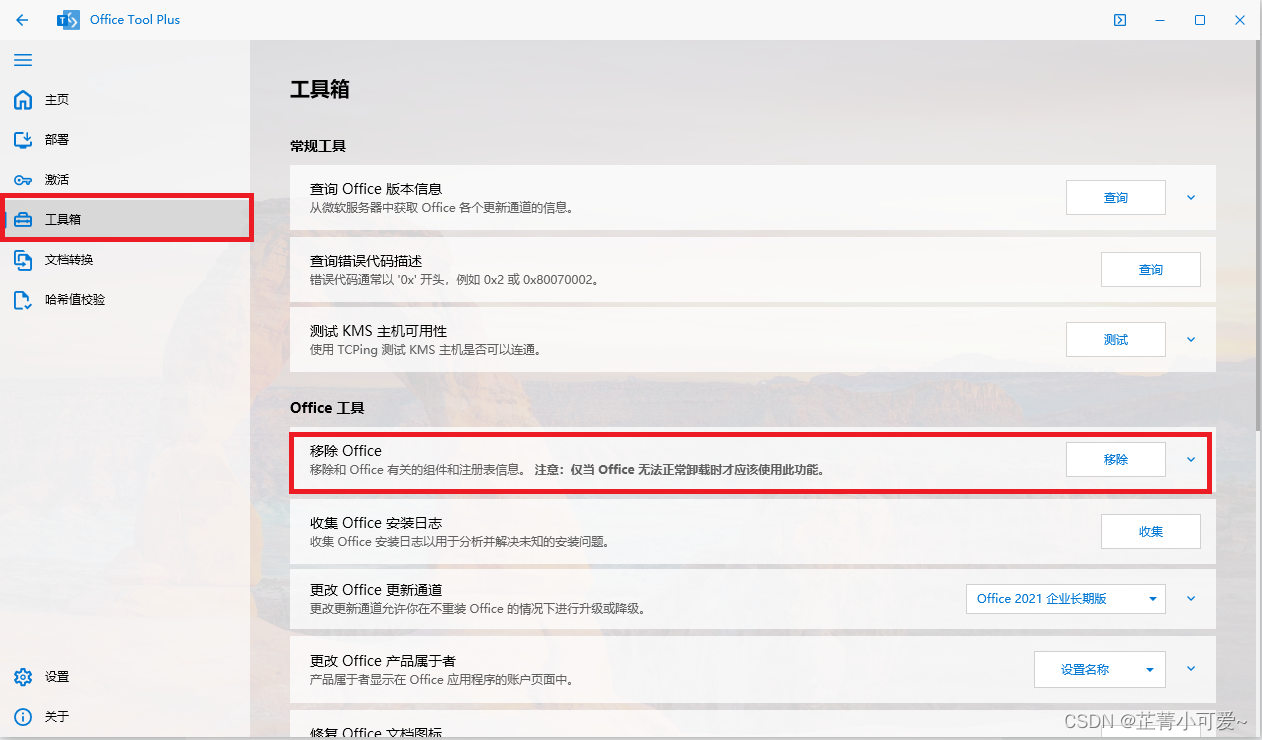Select 工具箱 in the sidebar
The image size is (1262, 740).
point(127,219)
